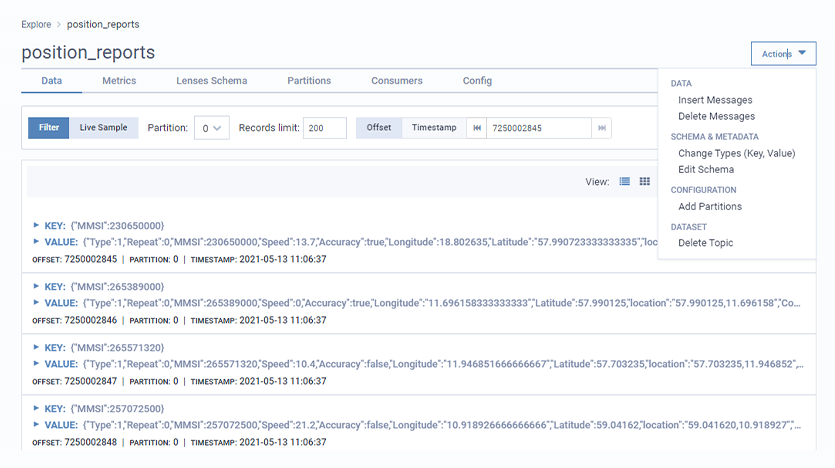The image size is (835, 468).
Task: Open the Metrics tab
Action: 119,81
